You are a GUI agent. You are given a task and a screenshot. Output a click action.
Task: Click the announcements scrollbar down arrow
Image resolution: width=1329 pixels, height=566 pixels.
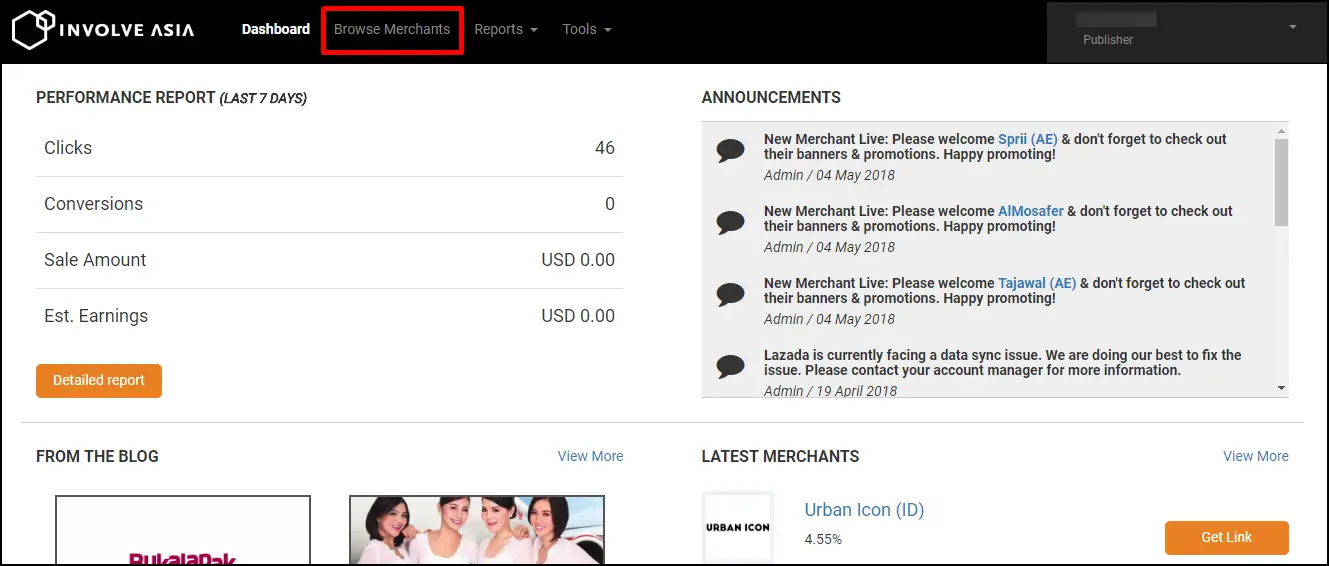coord(1282,388)
